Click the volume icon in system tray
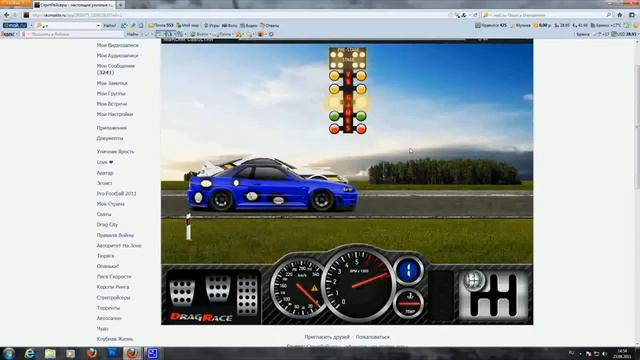This screenshot has height=360, width=640. [x=604, y=354]
